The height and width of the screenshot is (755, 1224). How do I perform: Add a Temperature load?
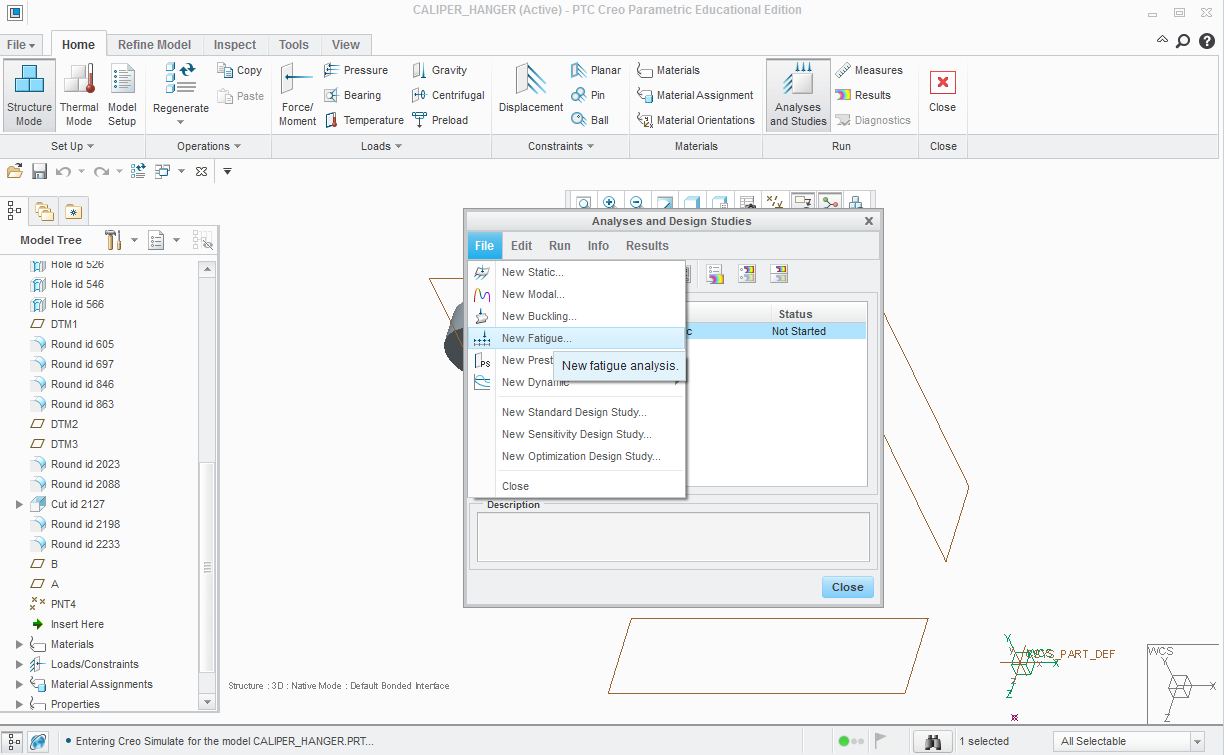click(364, 120)
